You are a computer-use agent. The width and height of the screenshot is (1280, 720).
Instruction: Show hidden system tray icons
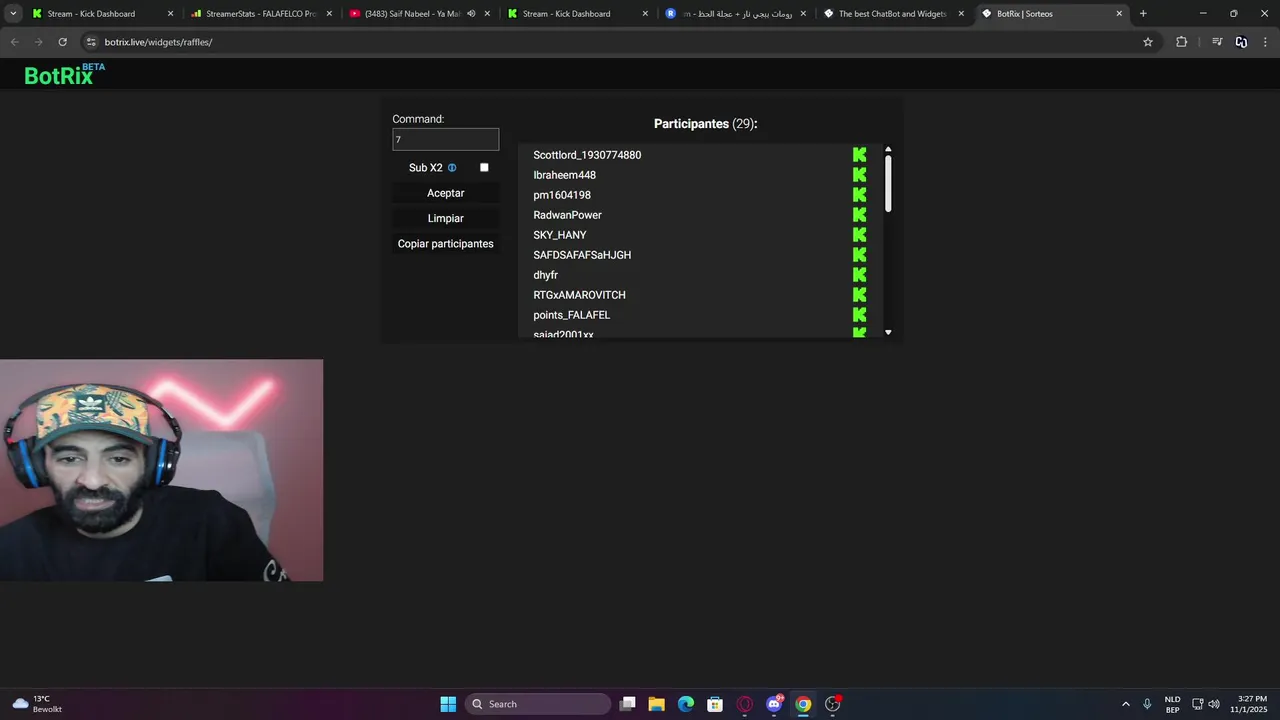(1125, 704)
